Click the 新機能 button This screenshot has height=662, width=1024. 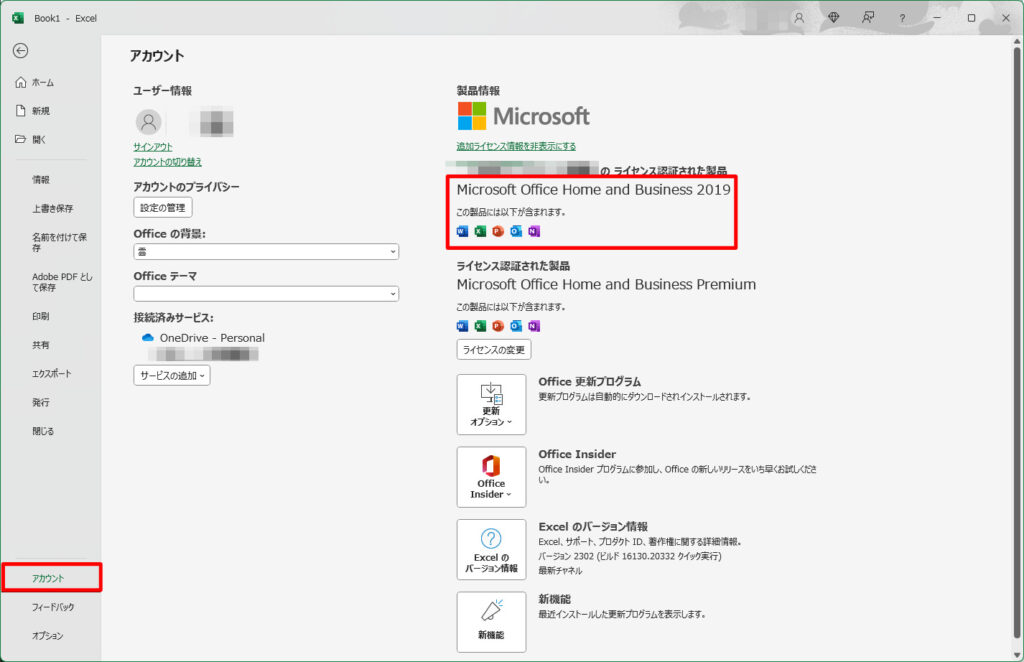click(x=491, y=622)
